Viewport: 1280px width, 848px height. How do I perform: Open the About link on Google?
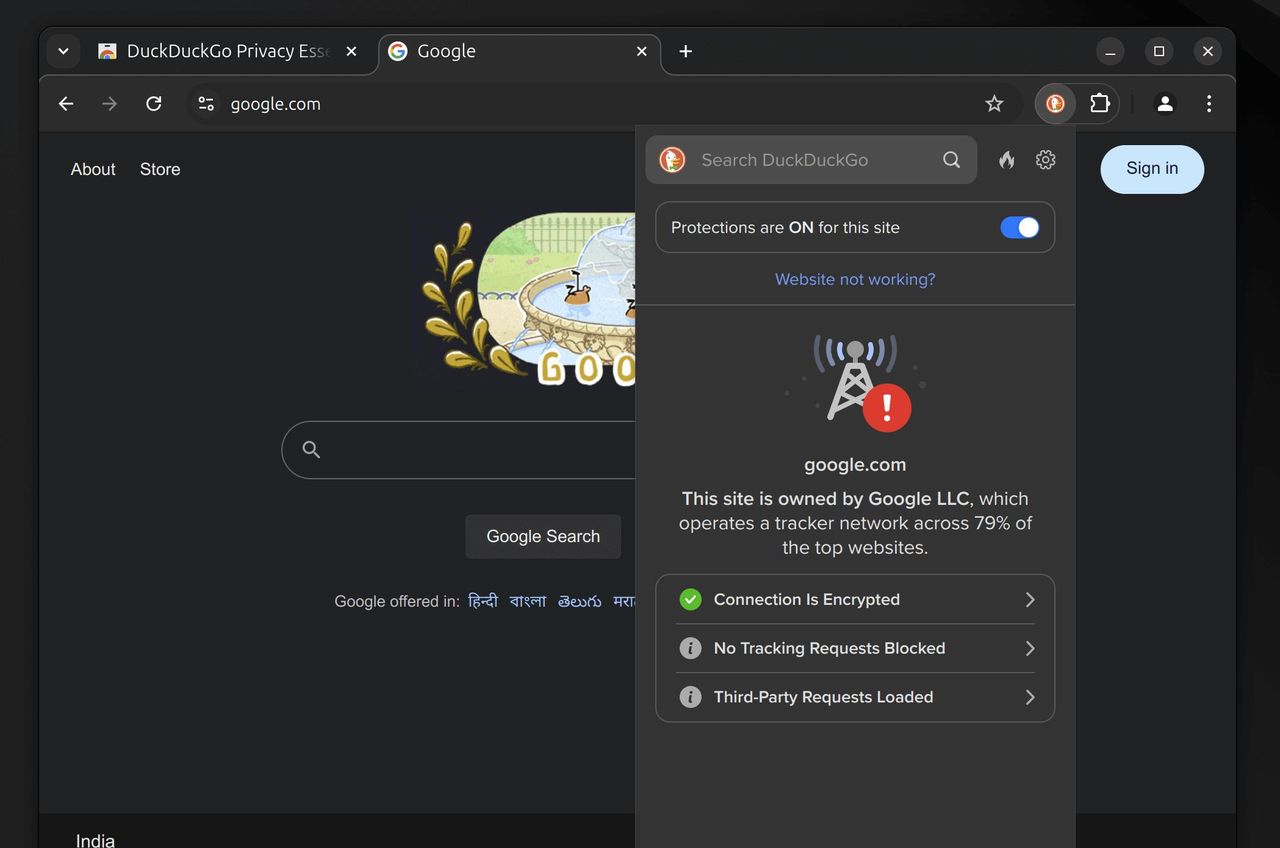93,169
